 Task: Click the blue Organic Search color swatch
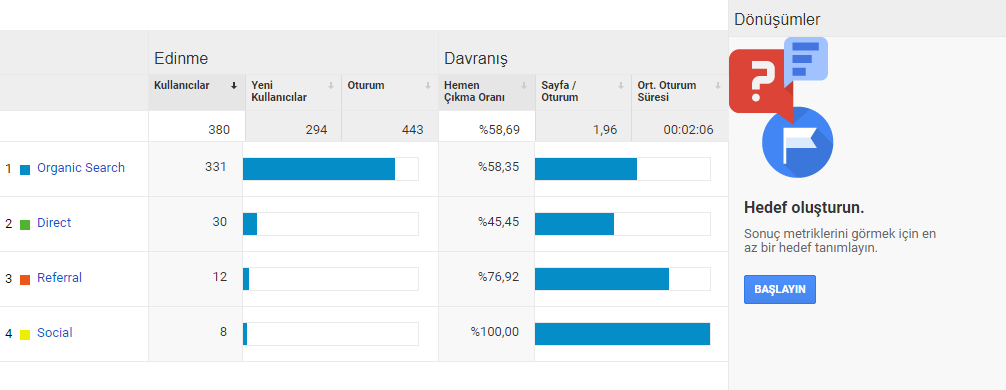tap(25, 170)
